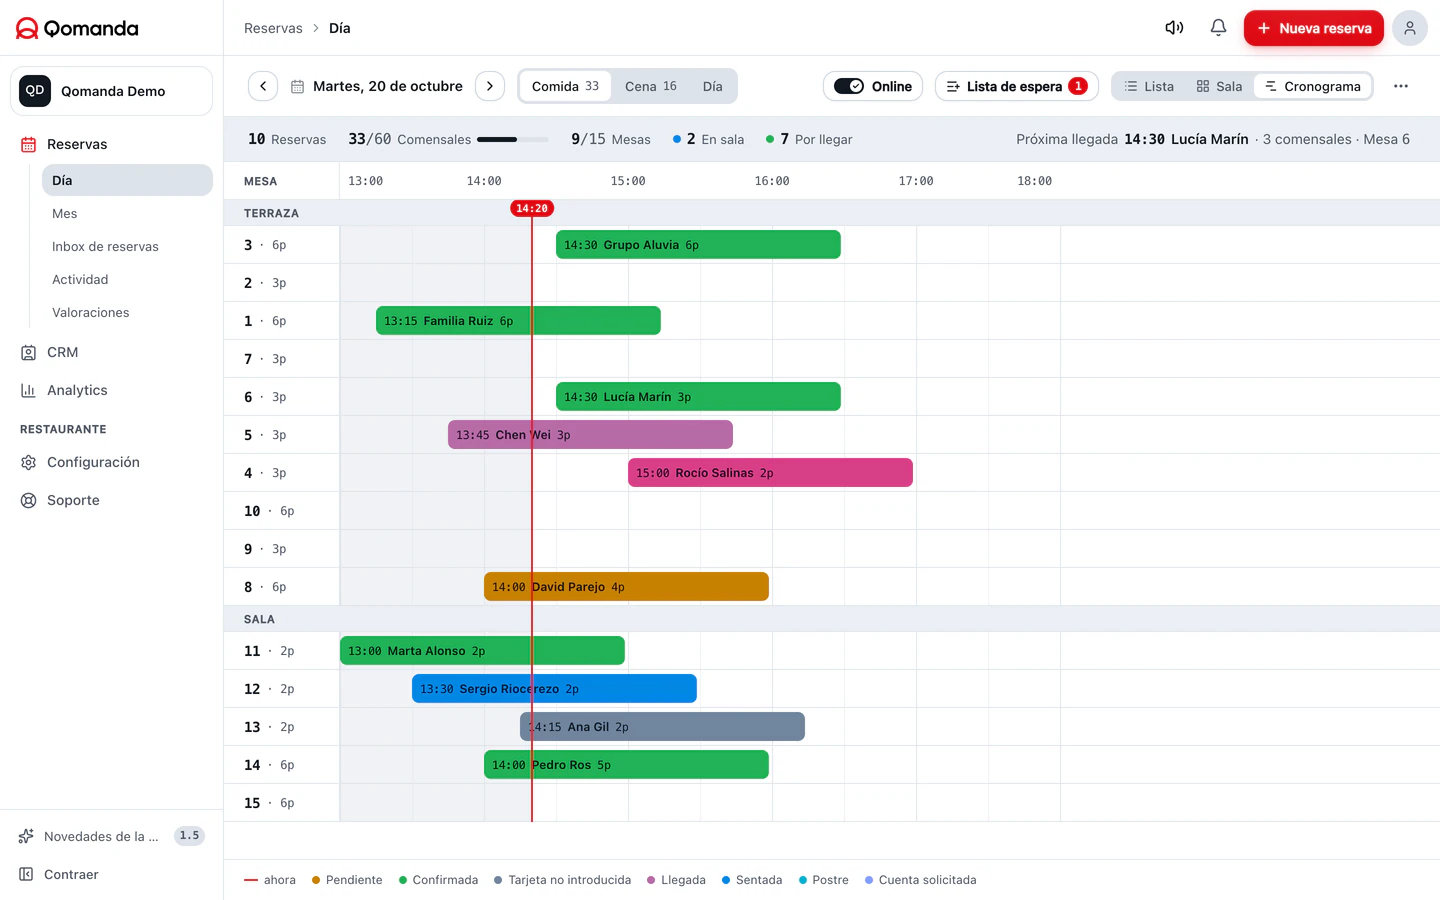Click the Novedades sparkle icon
This screenshot has width=1440, height=900.
point(26,836)
